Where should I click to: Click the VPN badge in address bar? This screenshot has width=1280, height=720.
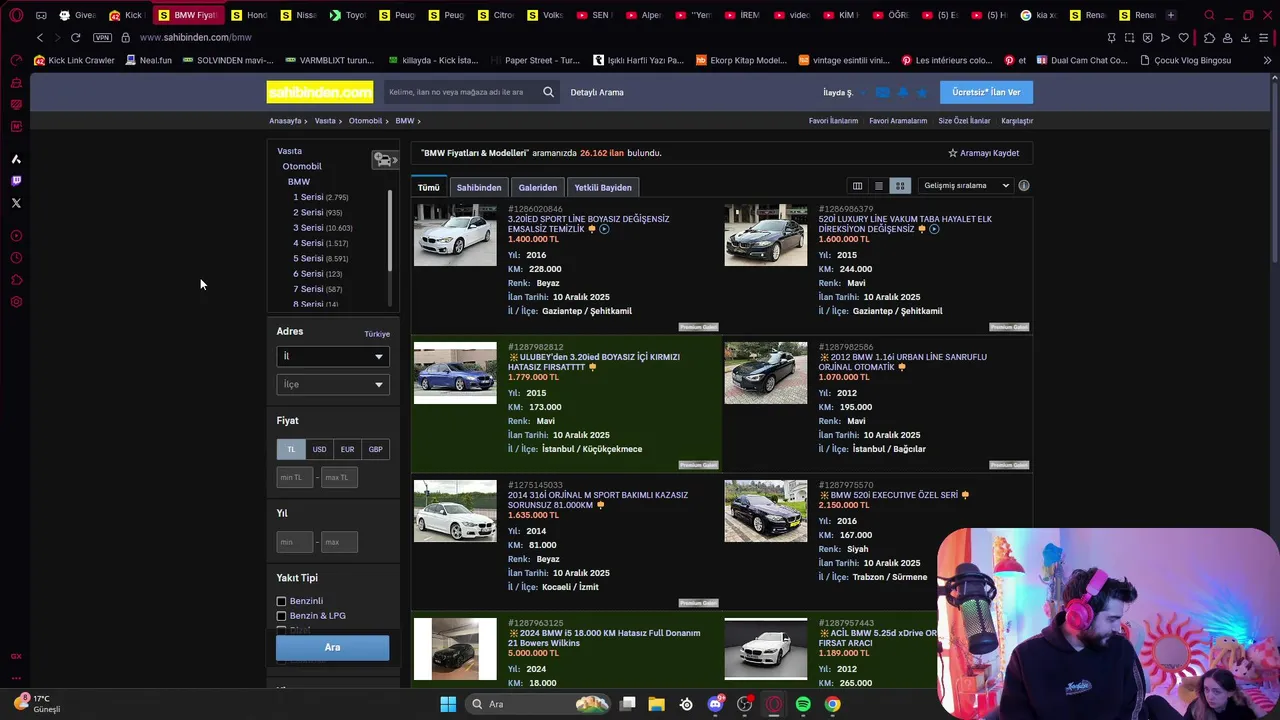point(102,37)
